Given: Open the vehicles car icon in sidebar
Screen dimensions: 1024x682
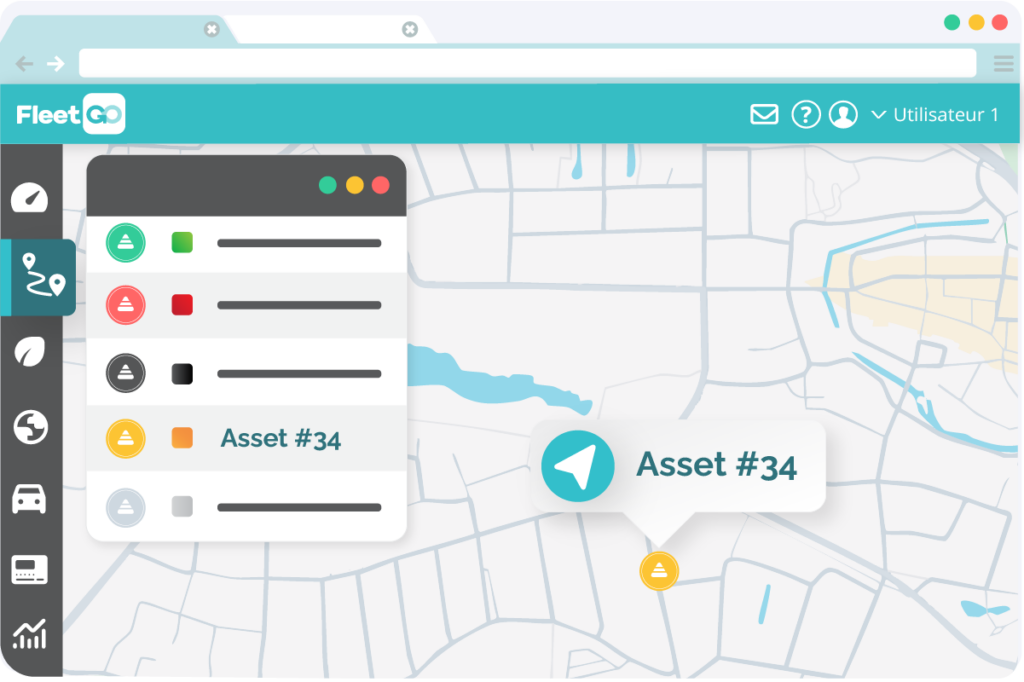Looking at the screenshot, I should (x=29, y=498).
